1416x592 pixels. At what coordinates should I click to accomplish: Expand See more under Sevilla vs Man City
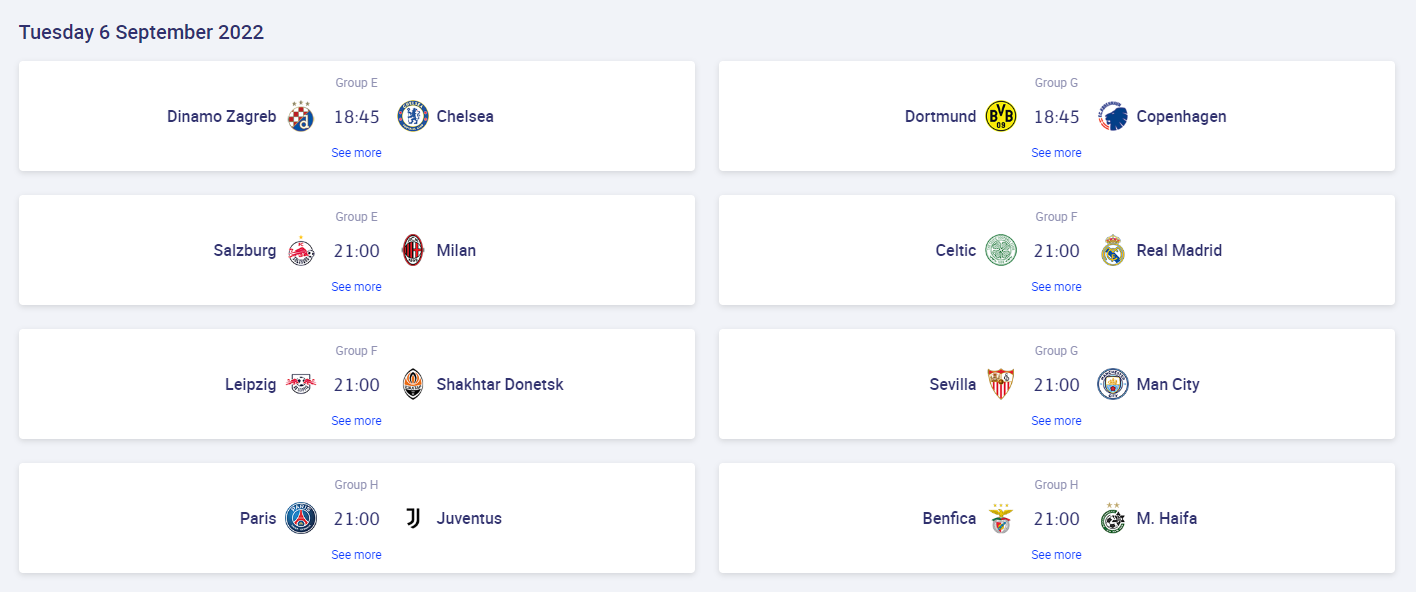pyautogui.click(x=1057, y=421)
